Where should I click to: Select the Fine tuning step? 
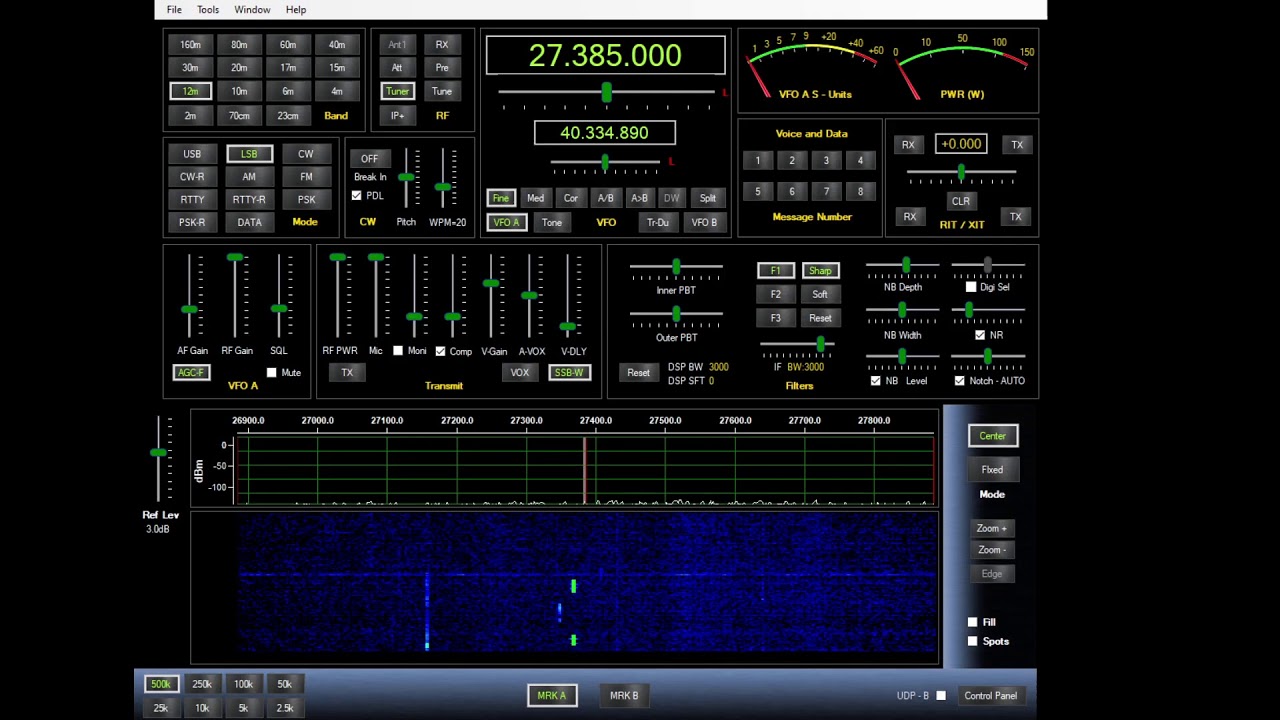pos(501,198)
